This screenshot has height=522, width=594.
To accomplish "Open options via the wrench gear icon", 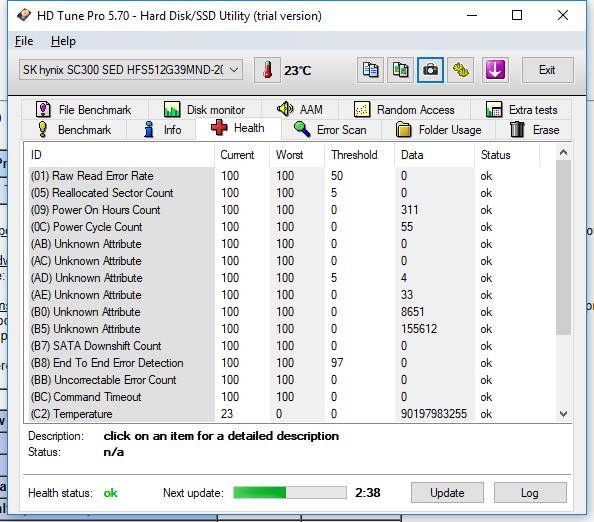I will (460, 70).
